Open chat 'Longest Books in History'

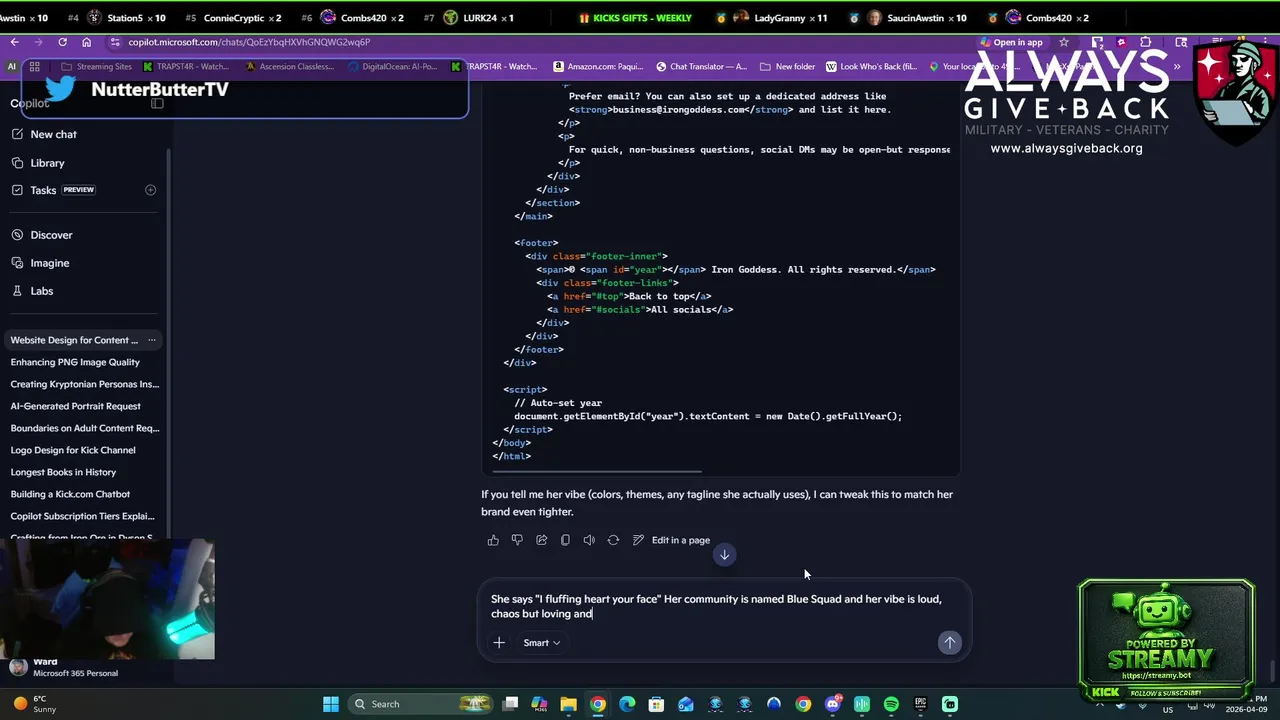(x=63, y=472)
